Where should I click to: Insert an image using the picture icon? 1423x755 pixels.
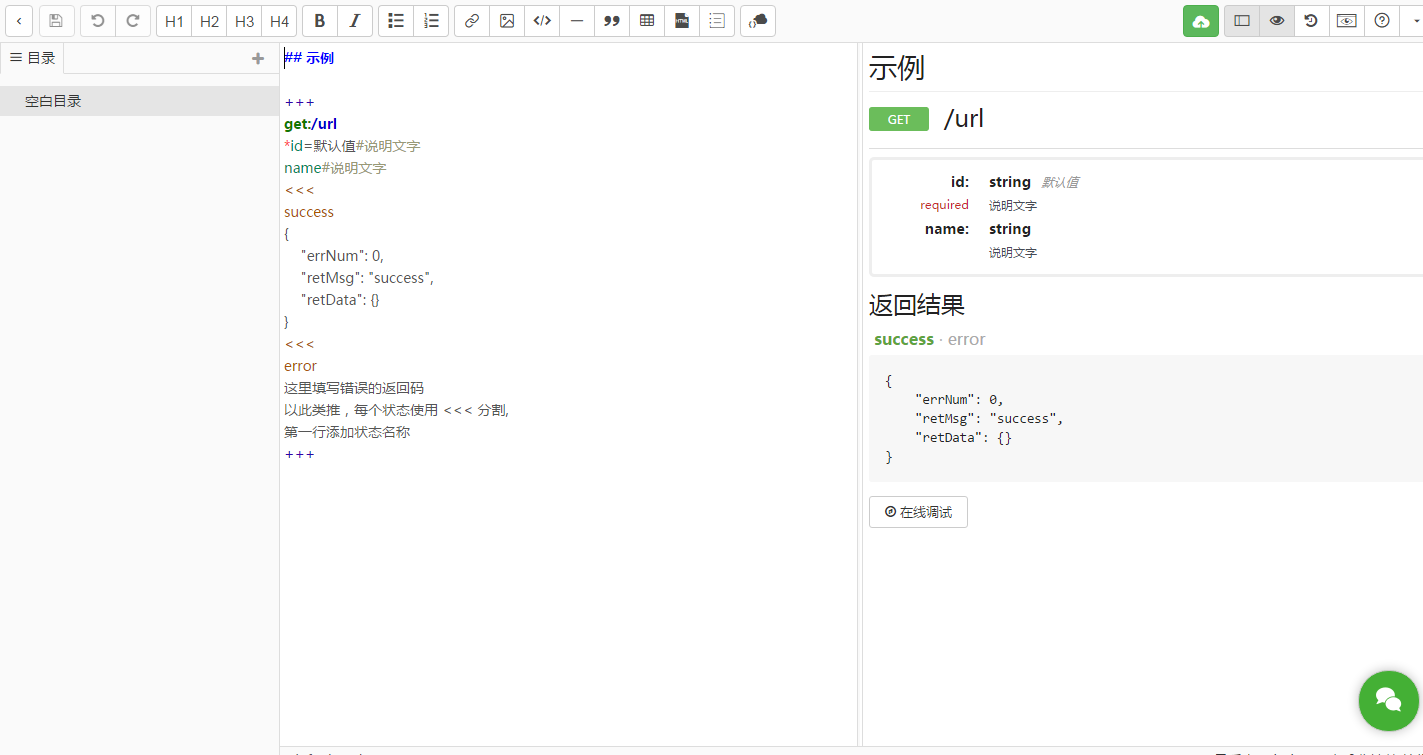(x=507, y=21)
